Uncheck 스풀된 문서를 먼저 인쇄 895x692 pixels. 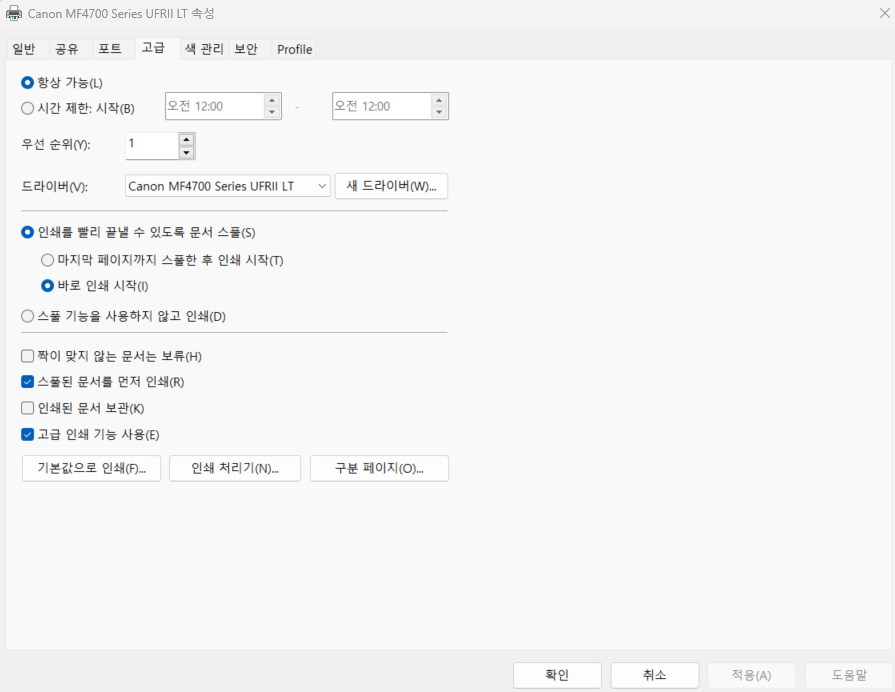click(27, 382)
